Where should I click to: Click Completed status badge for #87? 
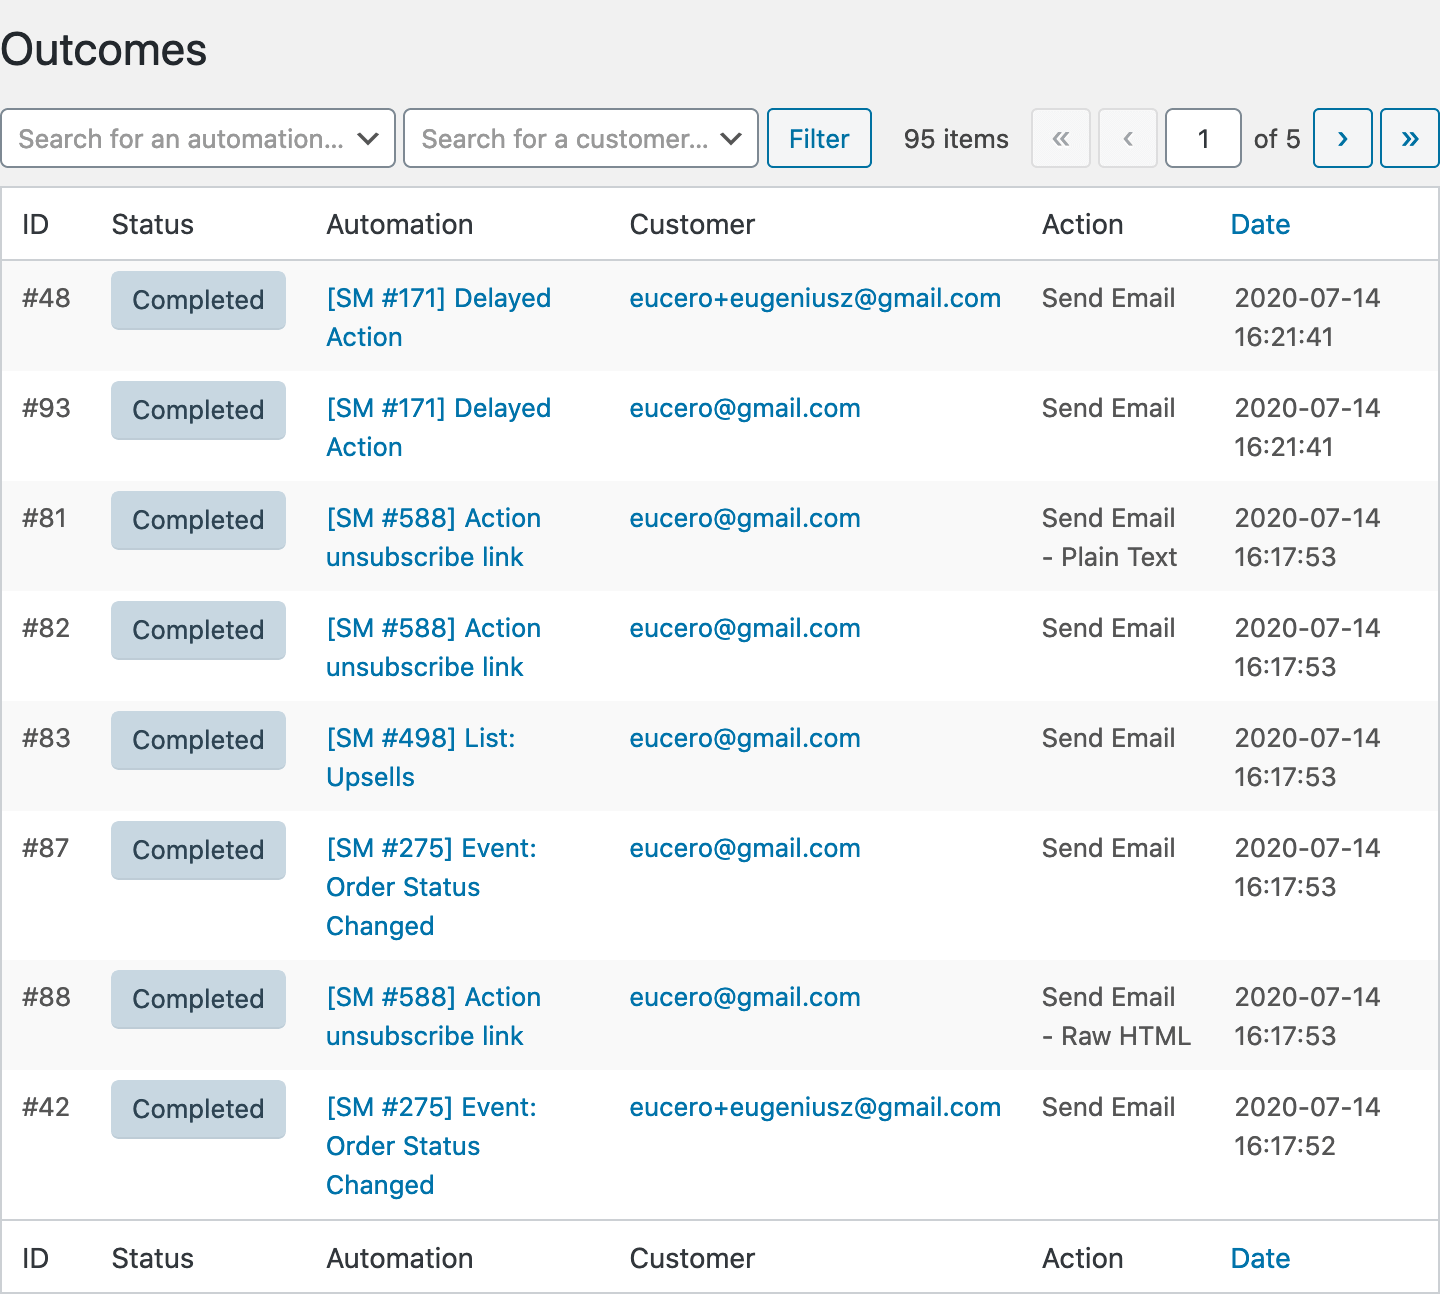point(198,850)
